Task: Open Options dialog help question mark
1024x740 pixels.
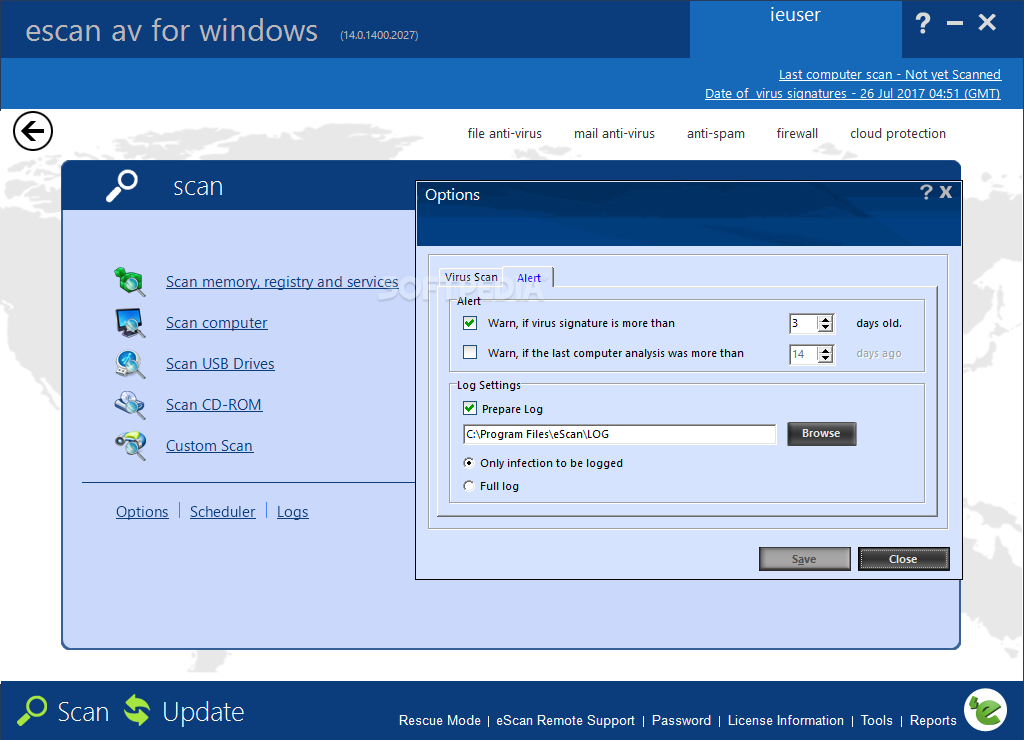Action: 926,192
